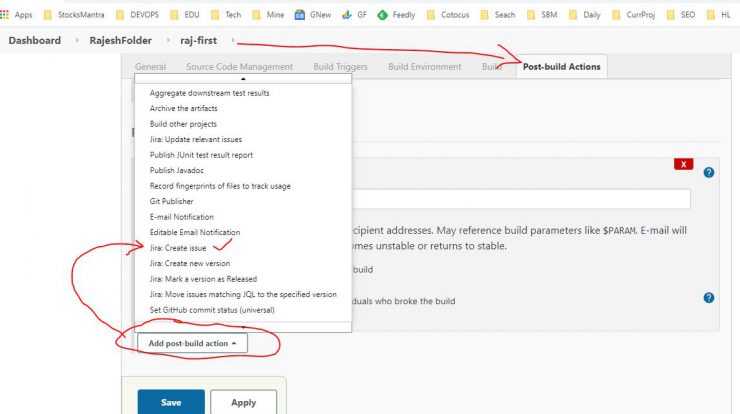This screenshot has width=740, height=414.
Task: Choose Jira: Move issues matching JQL option
Action: point(243,294)
